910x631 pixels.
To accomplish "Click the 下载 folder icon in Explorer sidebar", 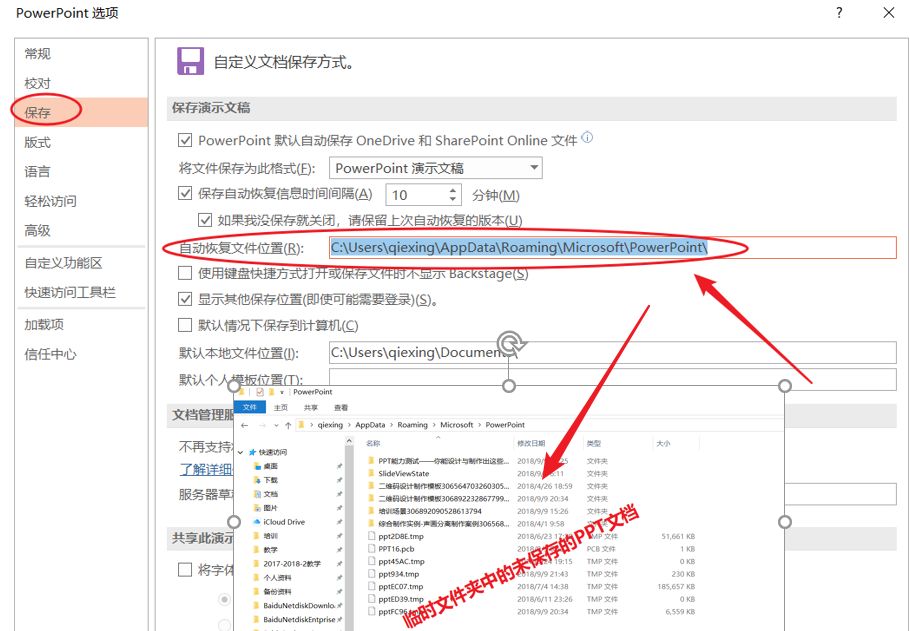I will (258, 480).
